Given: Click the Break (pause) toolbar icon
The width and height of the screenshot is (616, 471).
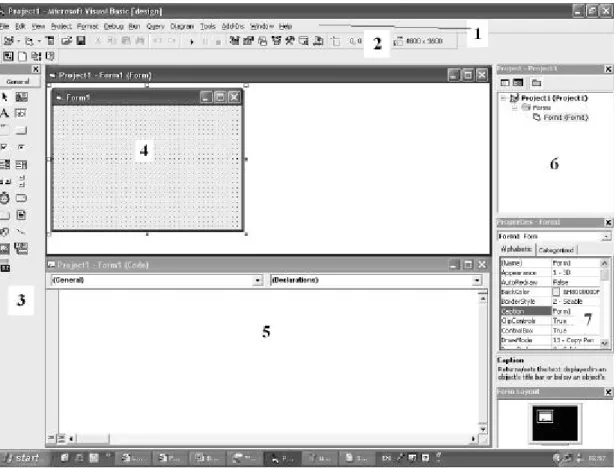Looking at the screenshot, I should pyautogui.click(x=205, y=42).
